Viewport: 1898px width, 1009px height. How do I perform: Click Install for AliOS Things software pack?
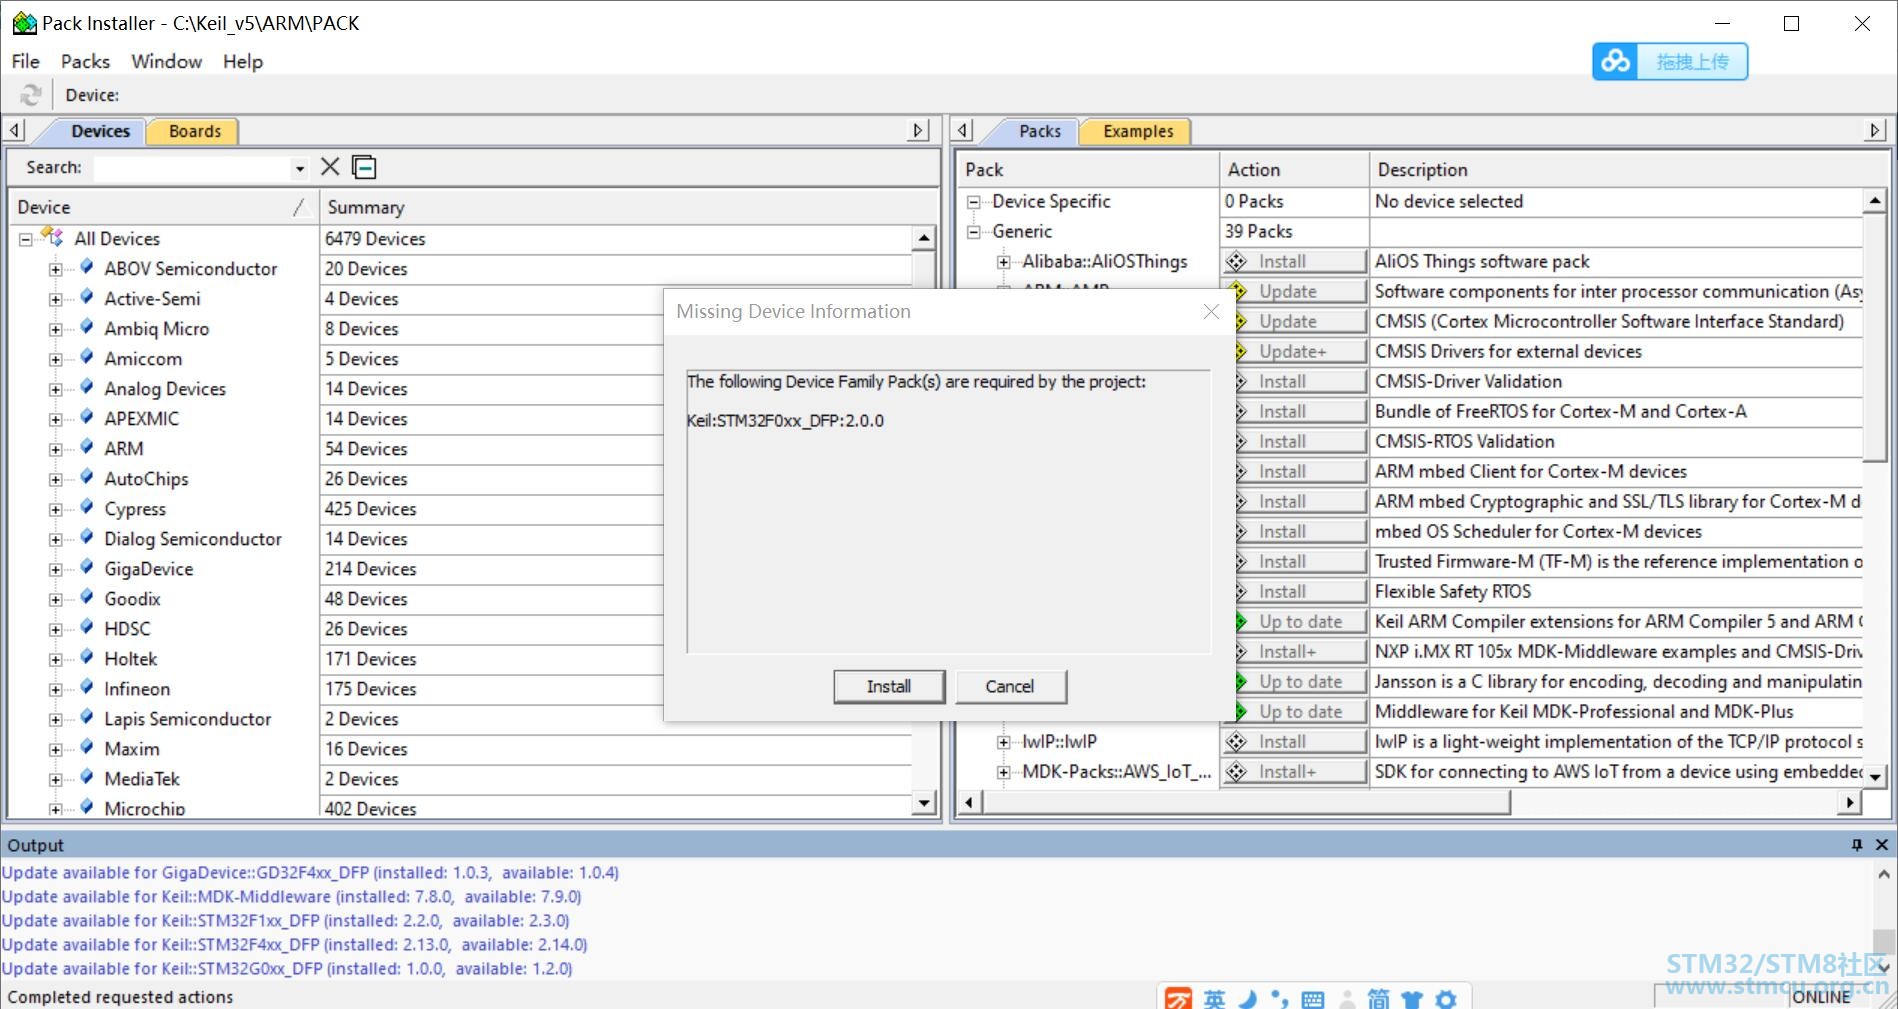[1294, 262]
